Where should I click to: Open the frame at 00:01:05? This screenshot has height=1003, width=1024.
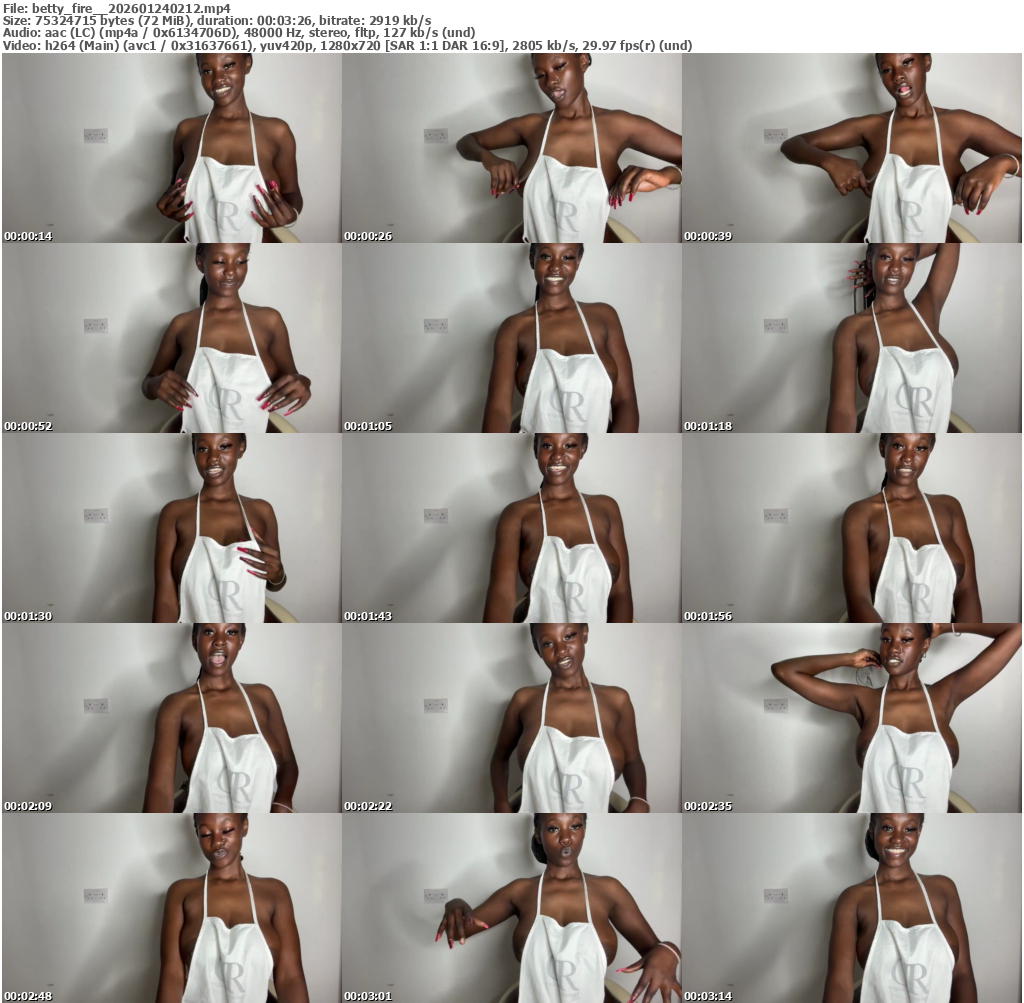[x=511, y=338]
